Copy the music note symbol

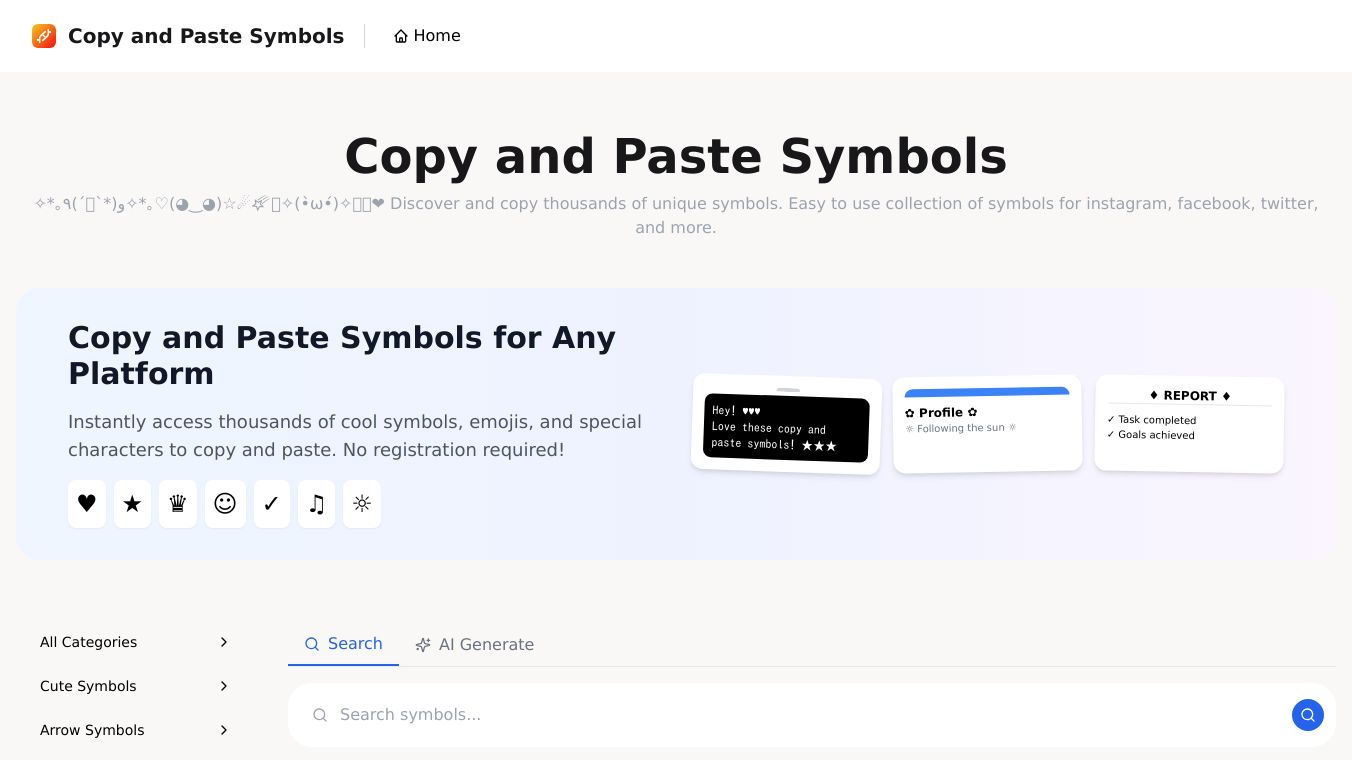pyautogui.click(x=316, y=504)
